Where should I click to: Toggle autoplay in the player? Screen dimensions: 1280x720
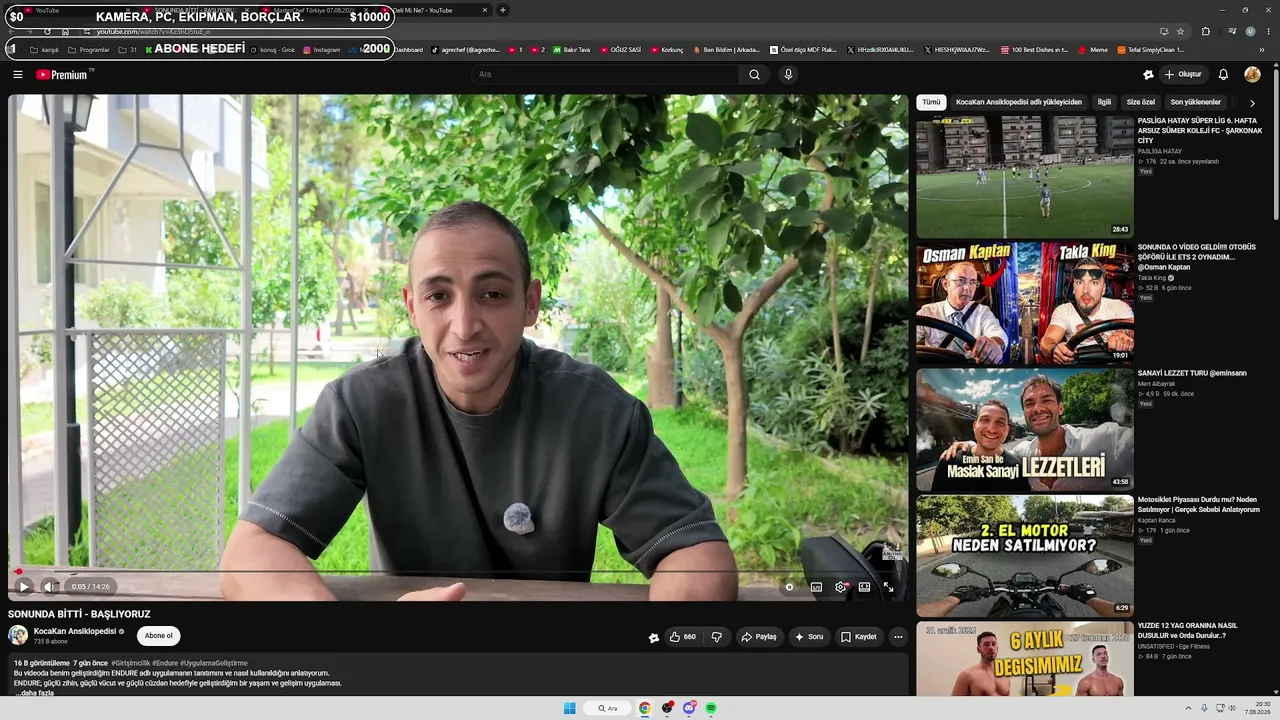(789, 587)
